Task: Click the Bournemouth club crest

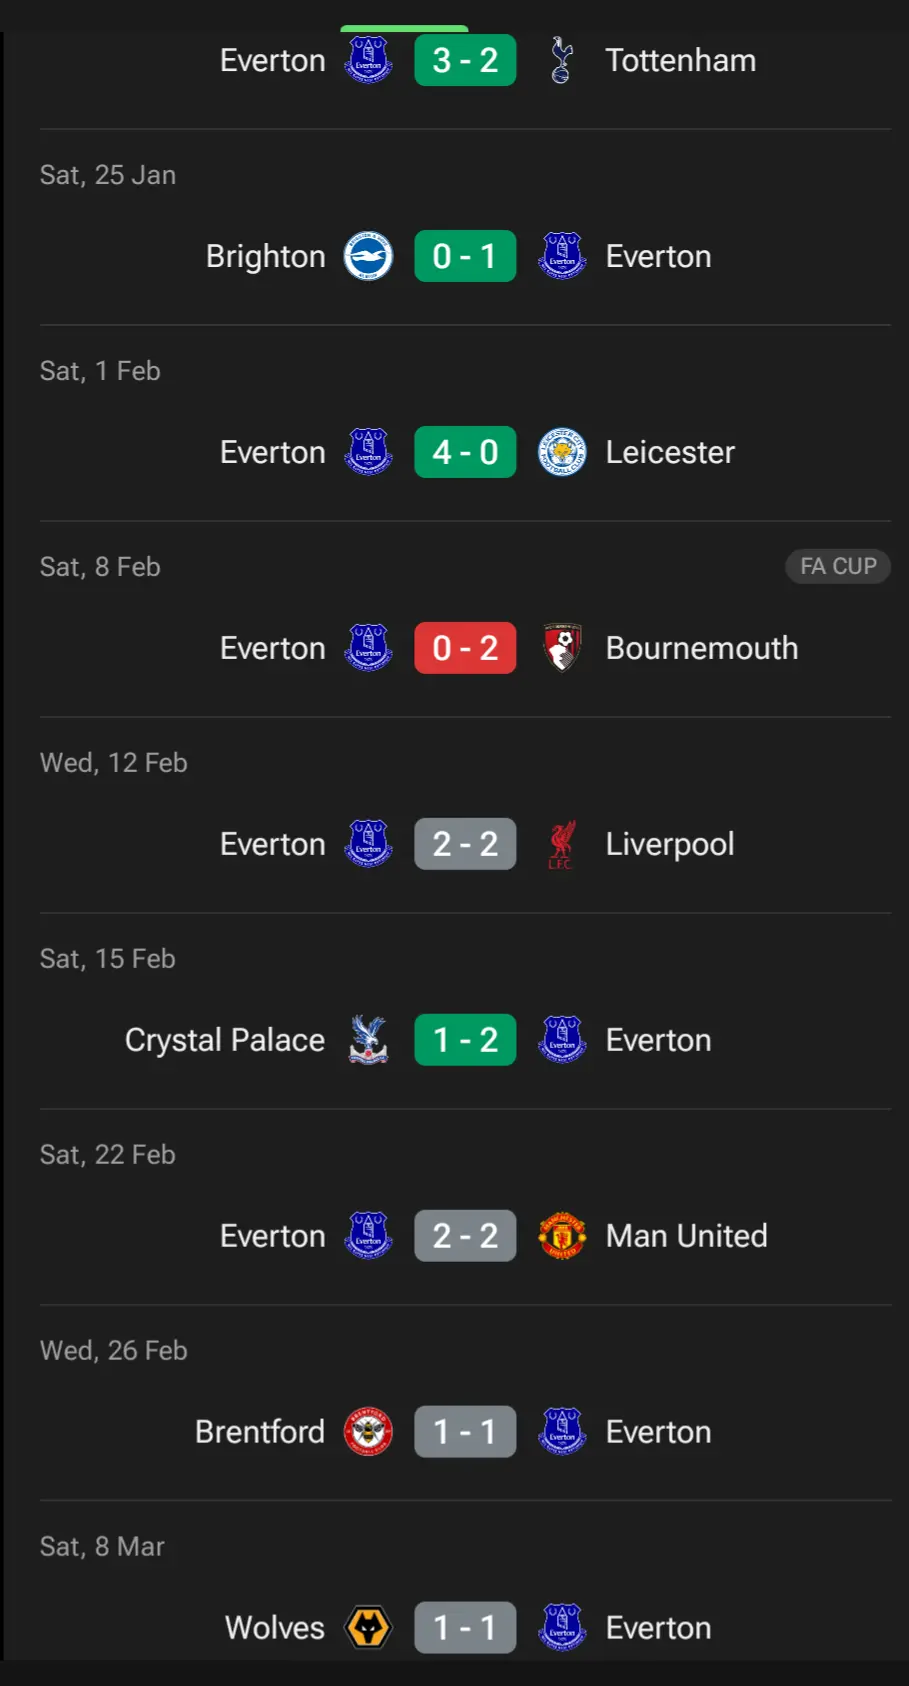Action: click(x=562, y=648)
